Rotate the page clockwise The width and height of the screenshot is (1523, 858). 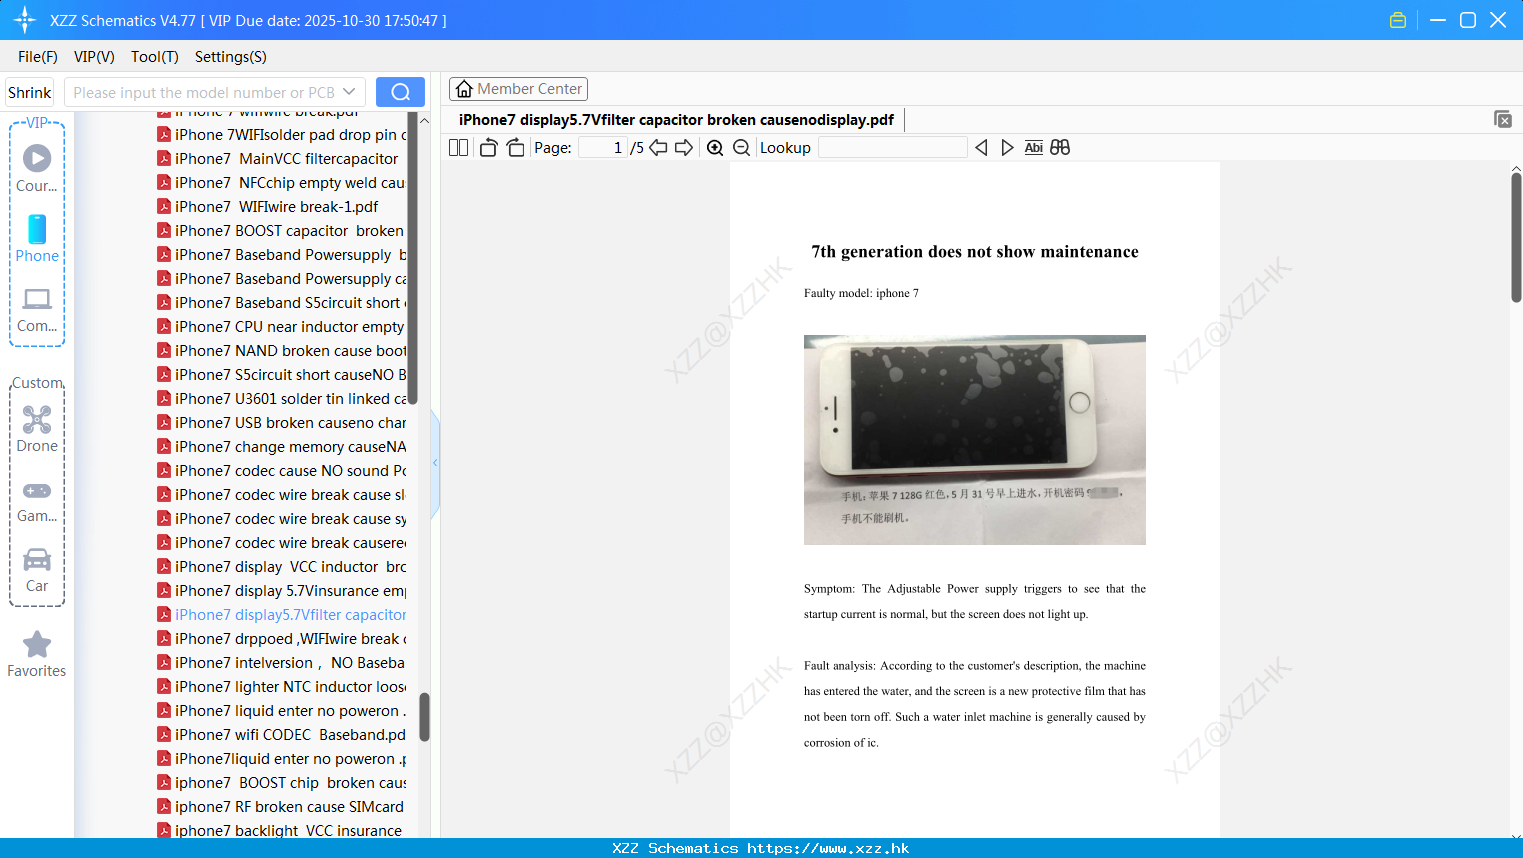click(515, 147)
